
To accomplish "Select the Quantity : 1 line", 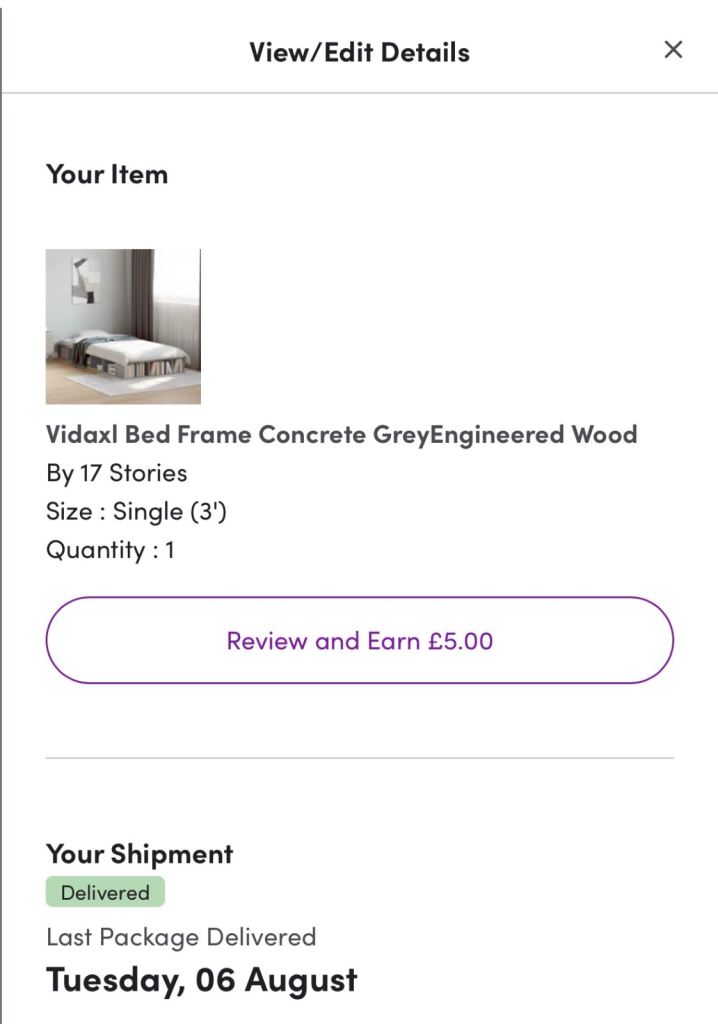I will 110,549.
